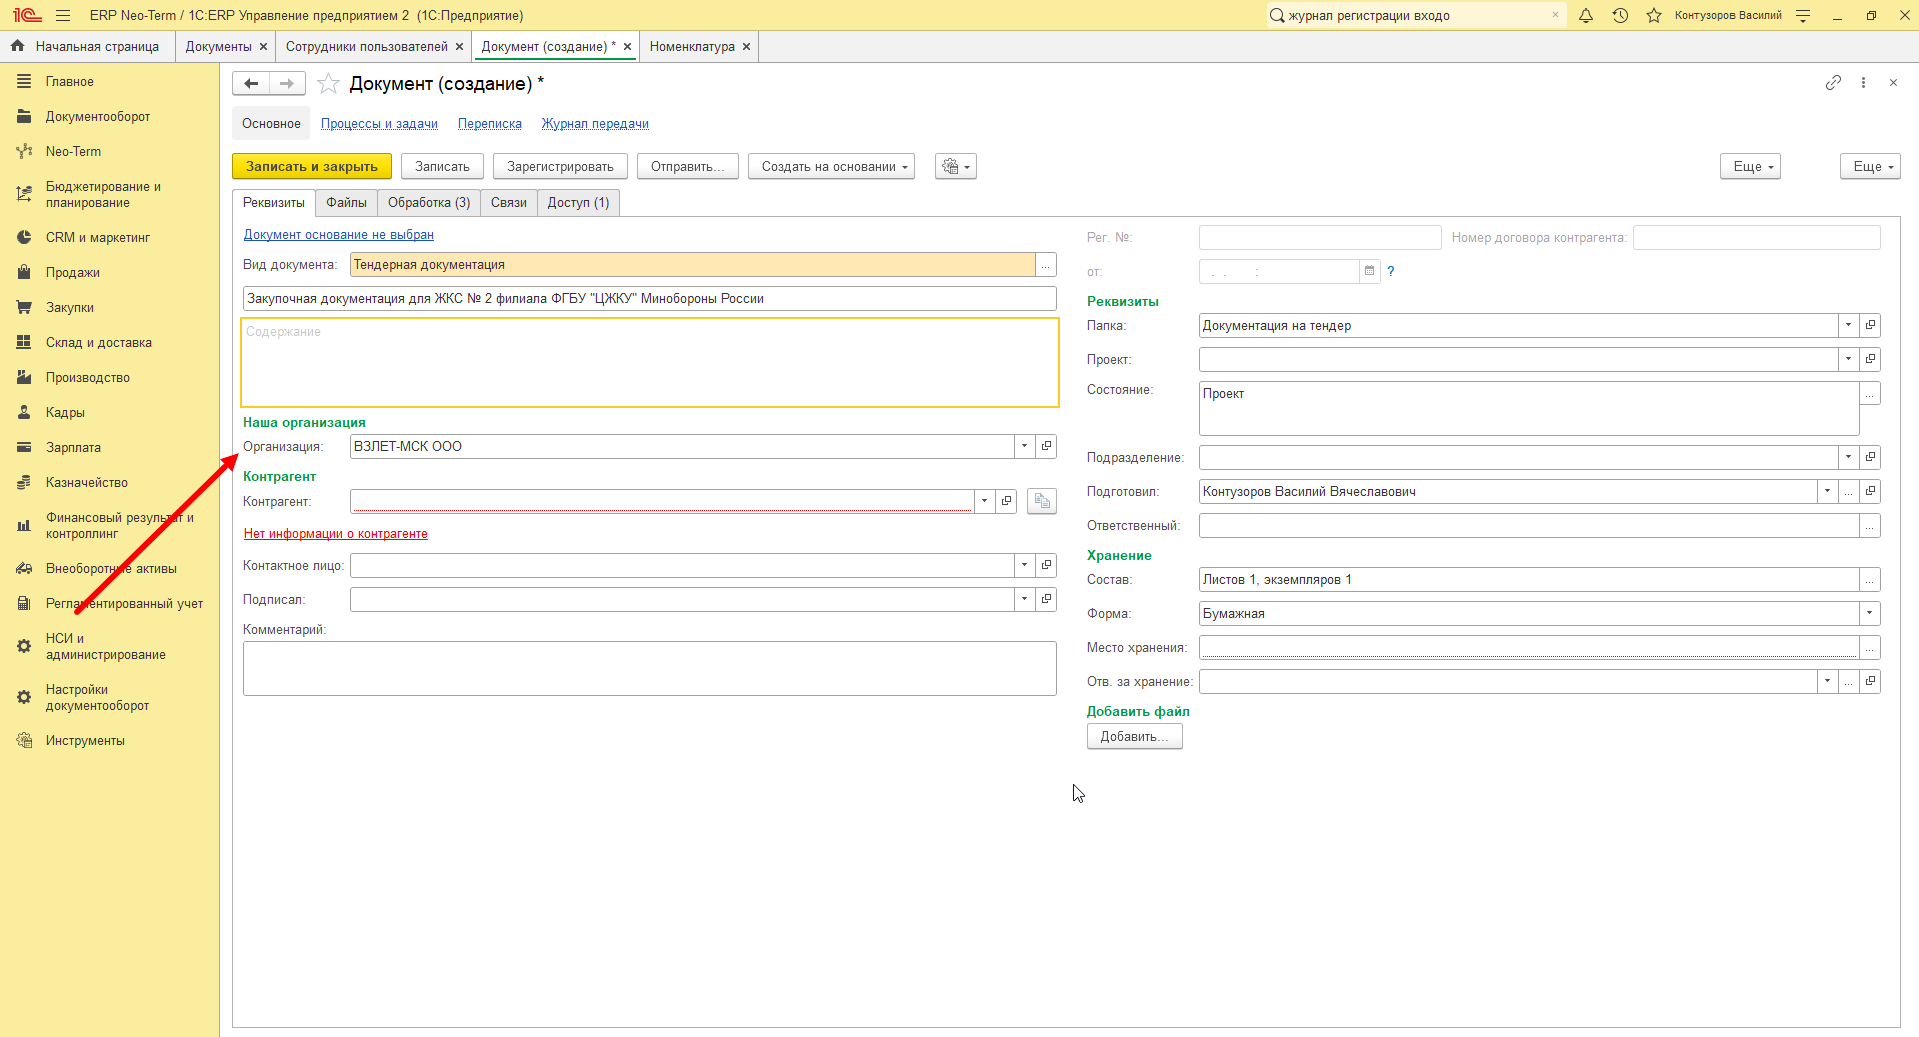Open the hamburger main menu icon
This screenshot has height=1037, width=1919.
click(63, 15)
